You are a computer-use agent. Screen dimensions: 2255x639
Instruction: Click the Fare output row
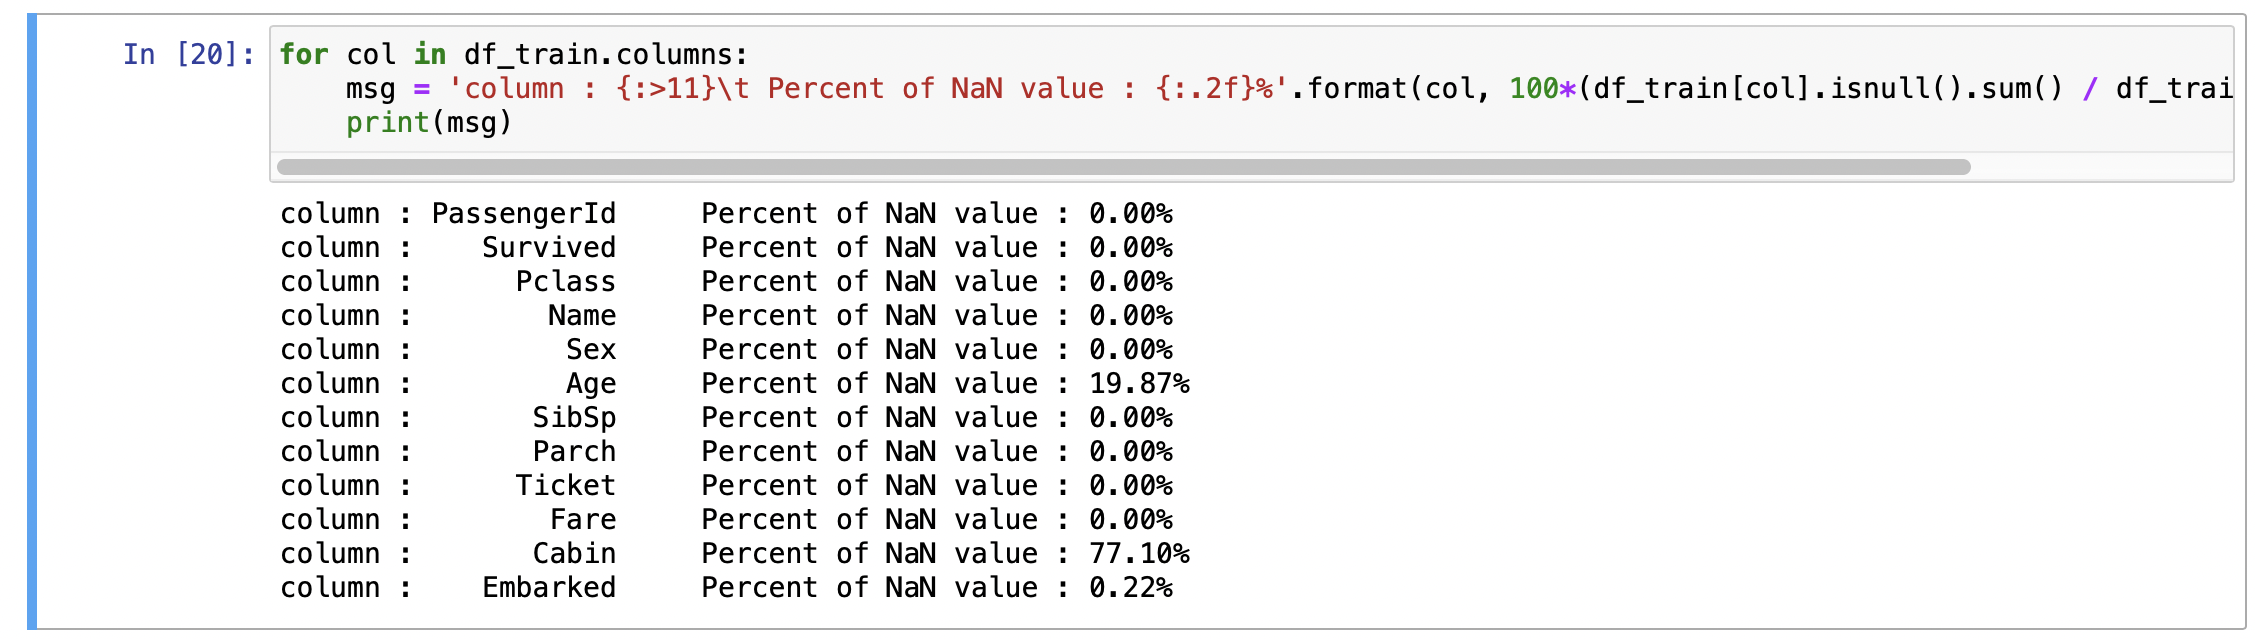(726, 519)
